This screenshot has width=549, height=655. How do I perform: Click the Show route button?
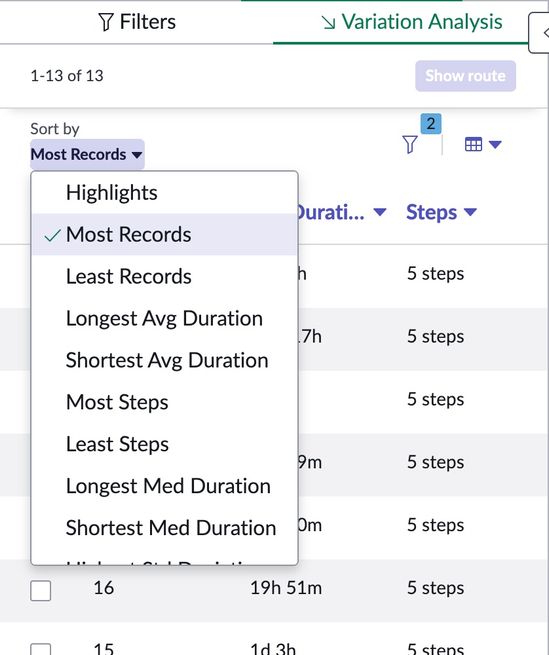click(465, 76)
